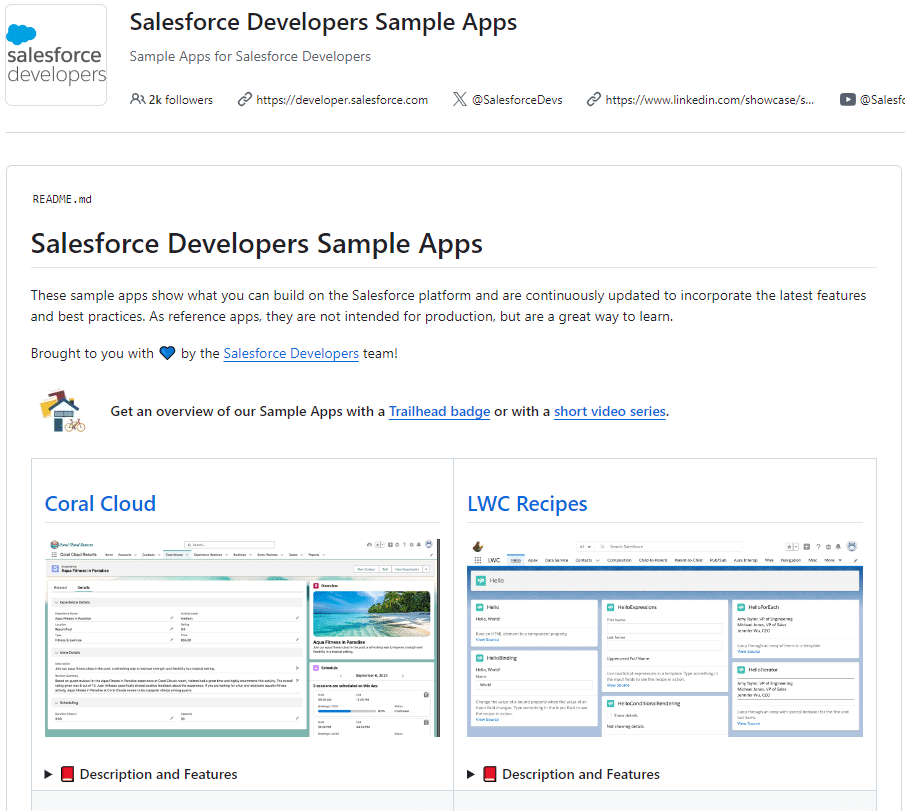The width and height of the screenshot is (905, 811).
Task: Open the LWC Recipes heading link
Action: click(x=528, y=504)
